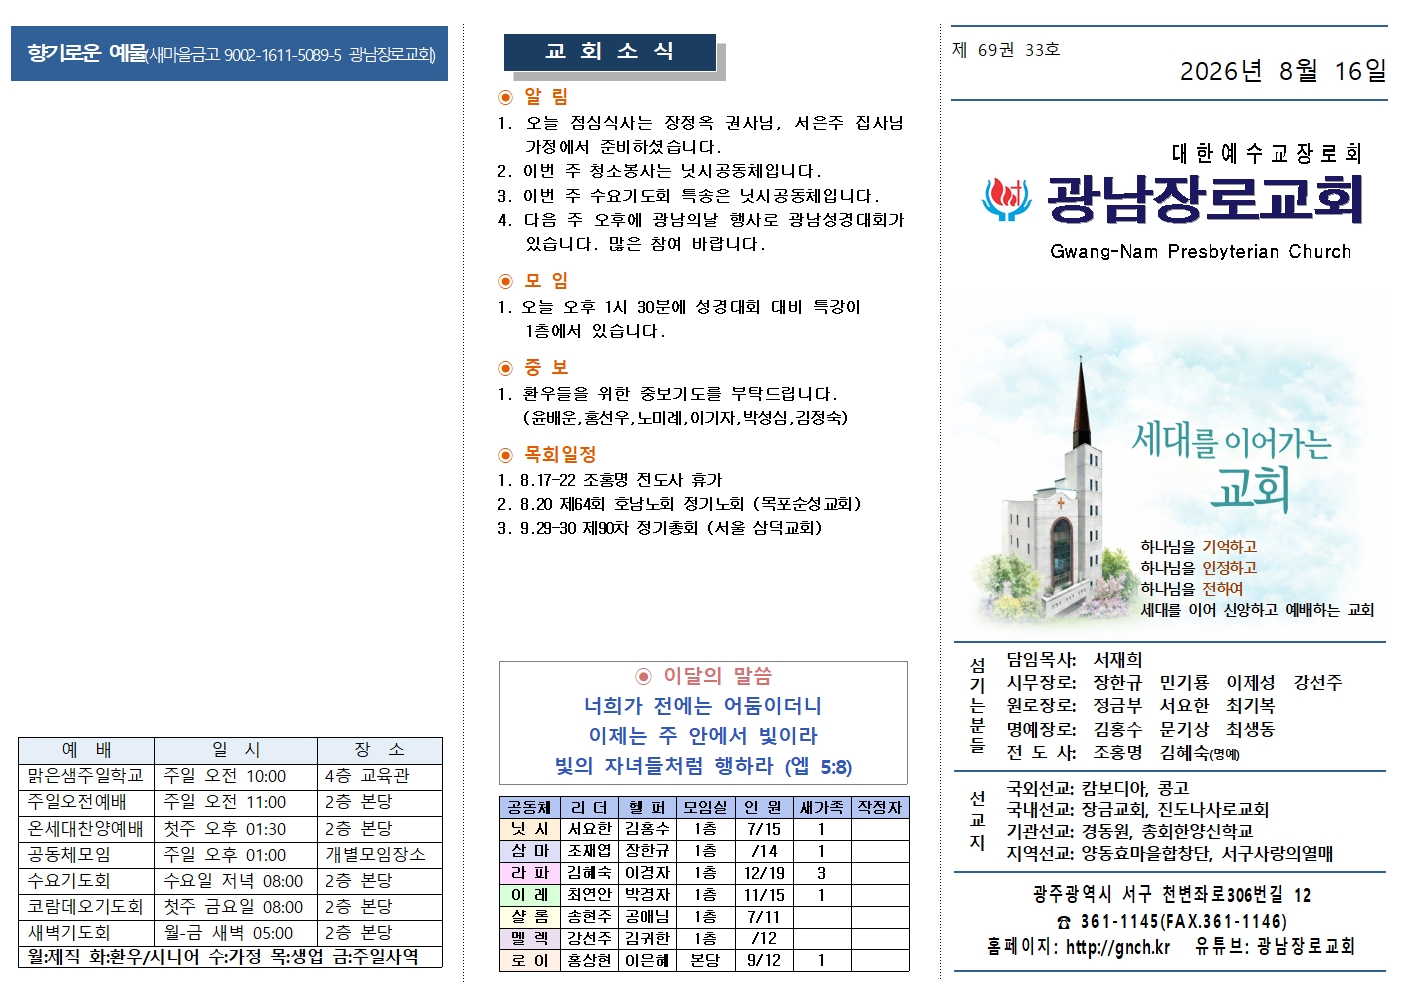This screenshot has width=1403, height=992.
Task: Select the address "광주광역시 서구 천변좌로306번길 12"
Action: (1171, 895)
